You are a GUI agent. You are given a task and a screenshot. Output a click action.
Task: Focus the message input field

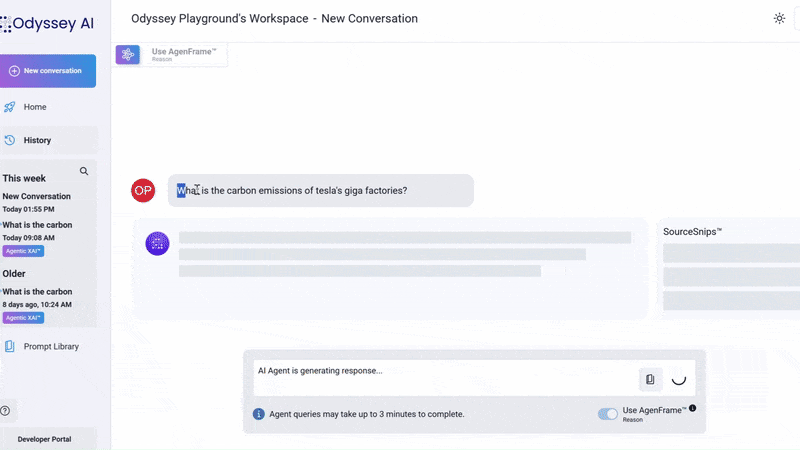pyautogui.click(x=444, y=378)
